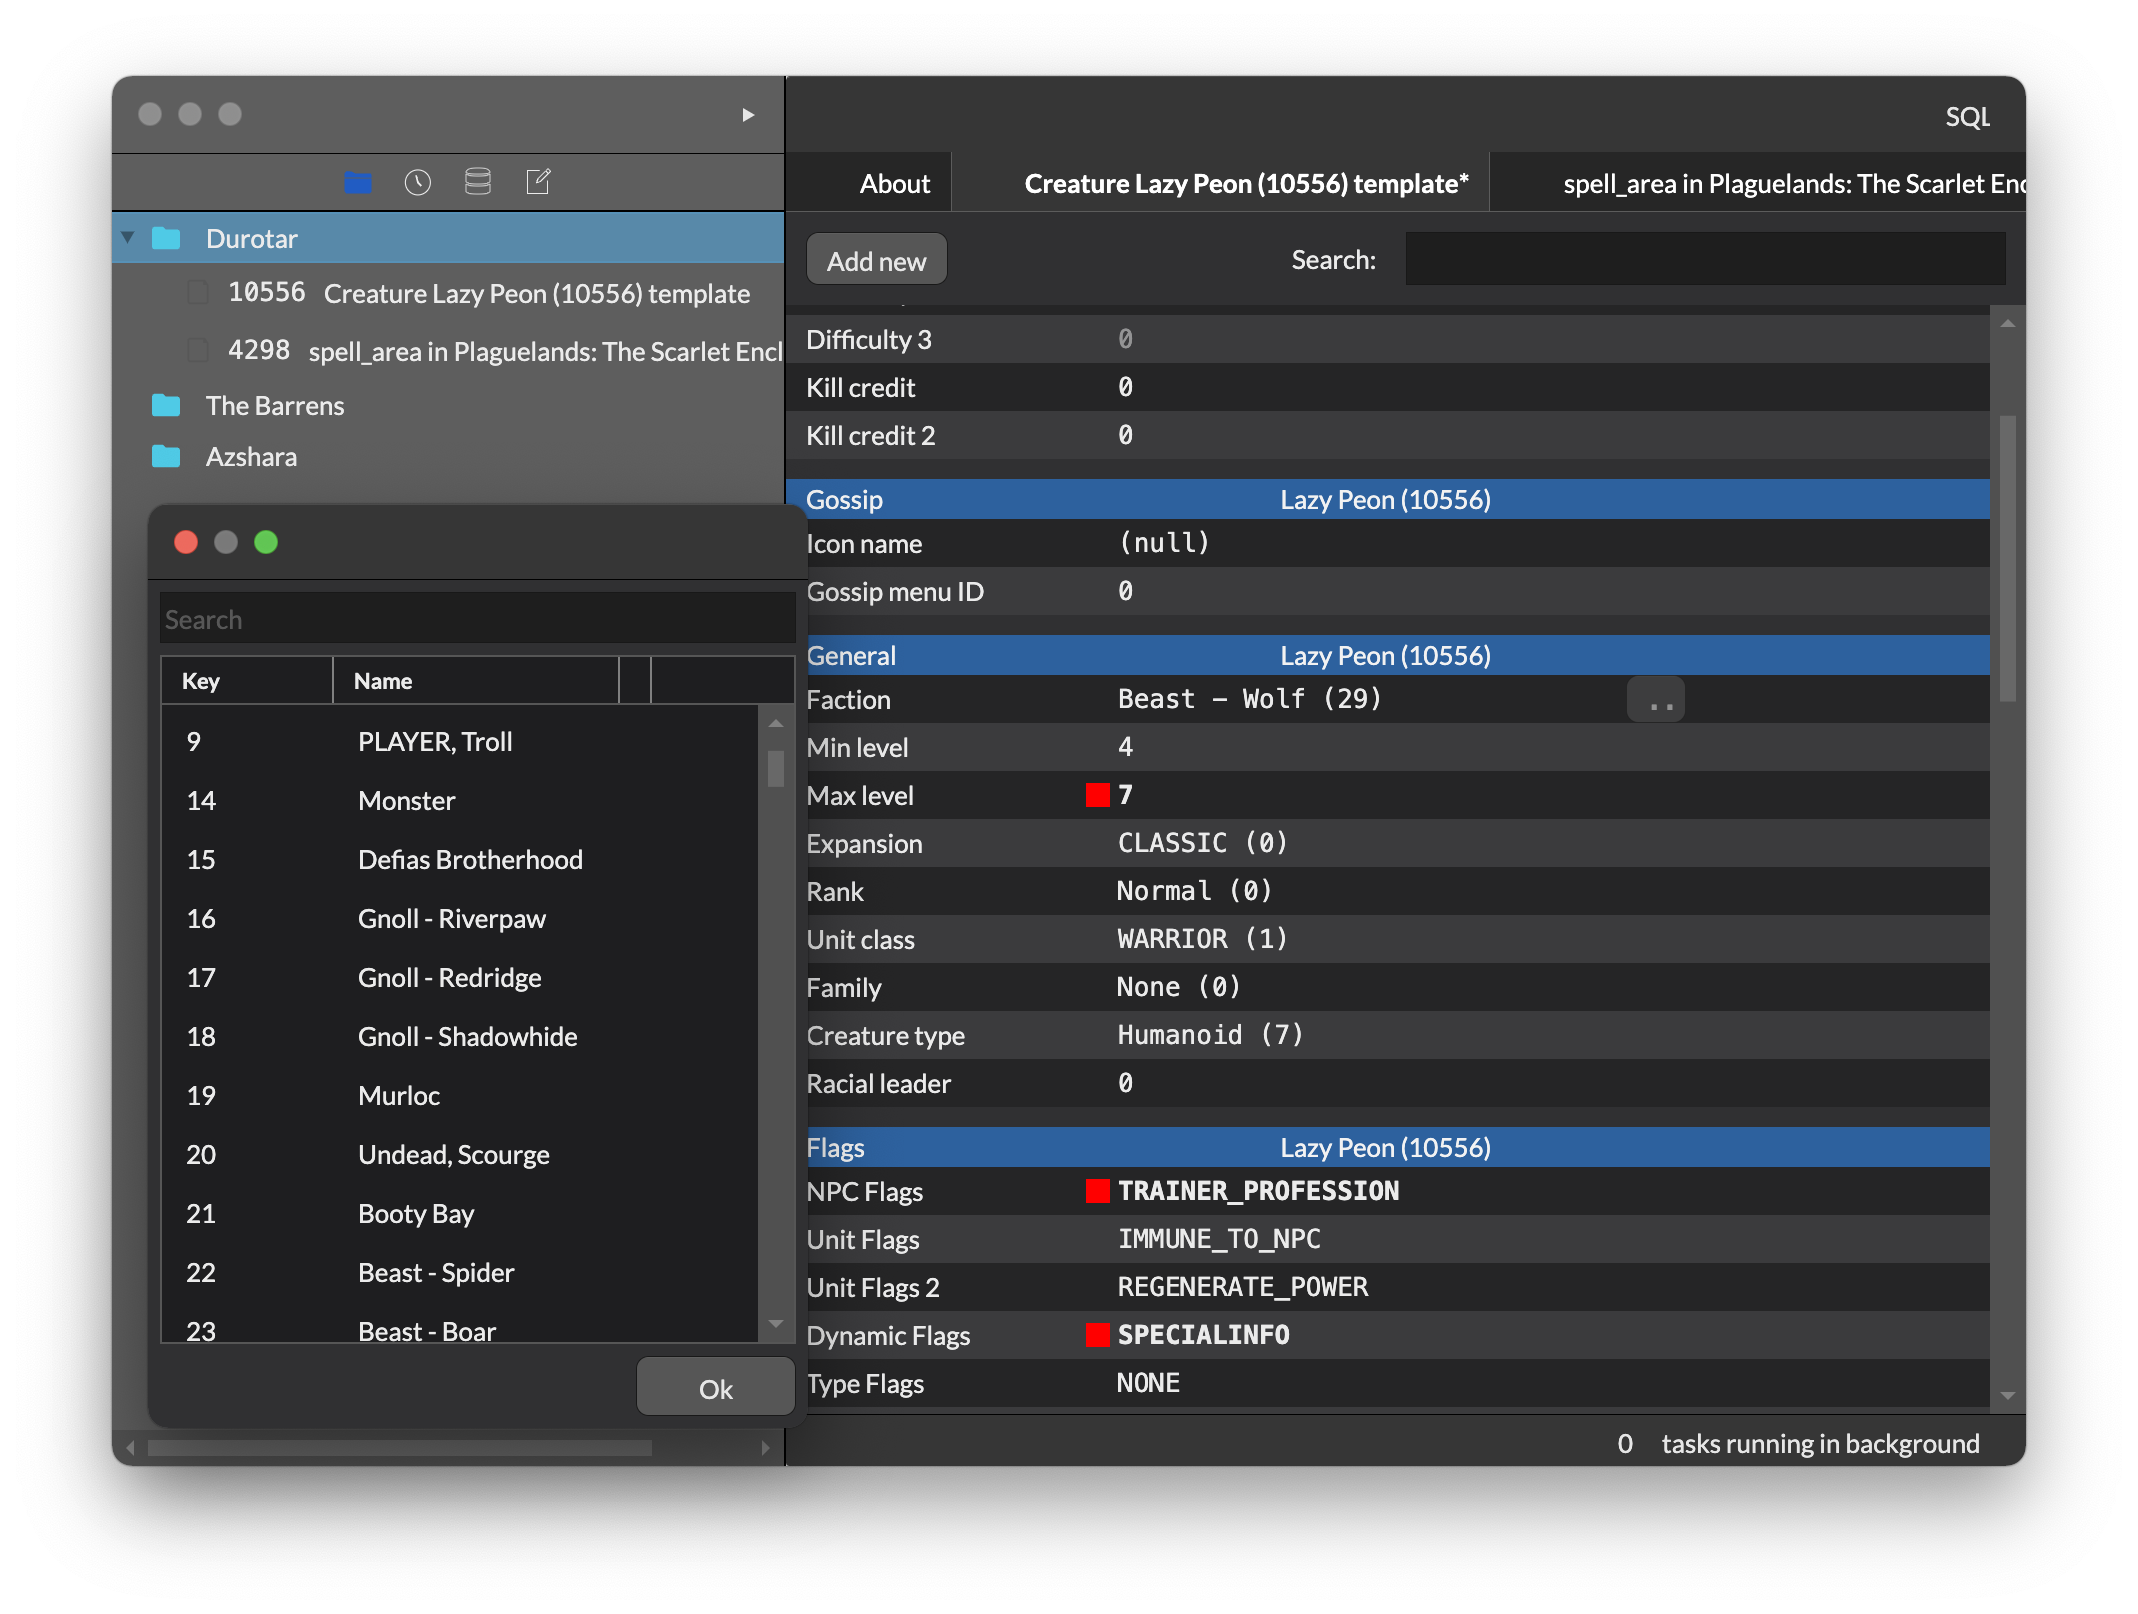
Task: Click the edit note pencil icon
Action: coord(538,182)
